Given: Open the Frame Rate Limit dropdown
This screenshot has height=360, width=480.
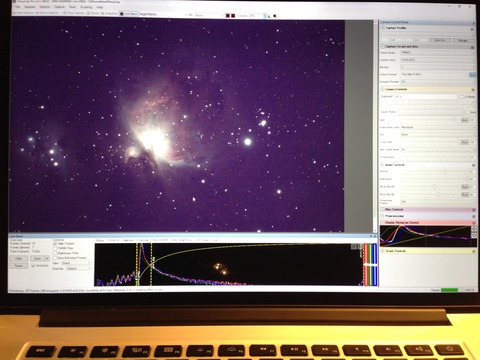Looking at the screenshot, I should (438, 127).
